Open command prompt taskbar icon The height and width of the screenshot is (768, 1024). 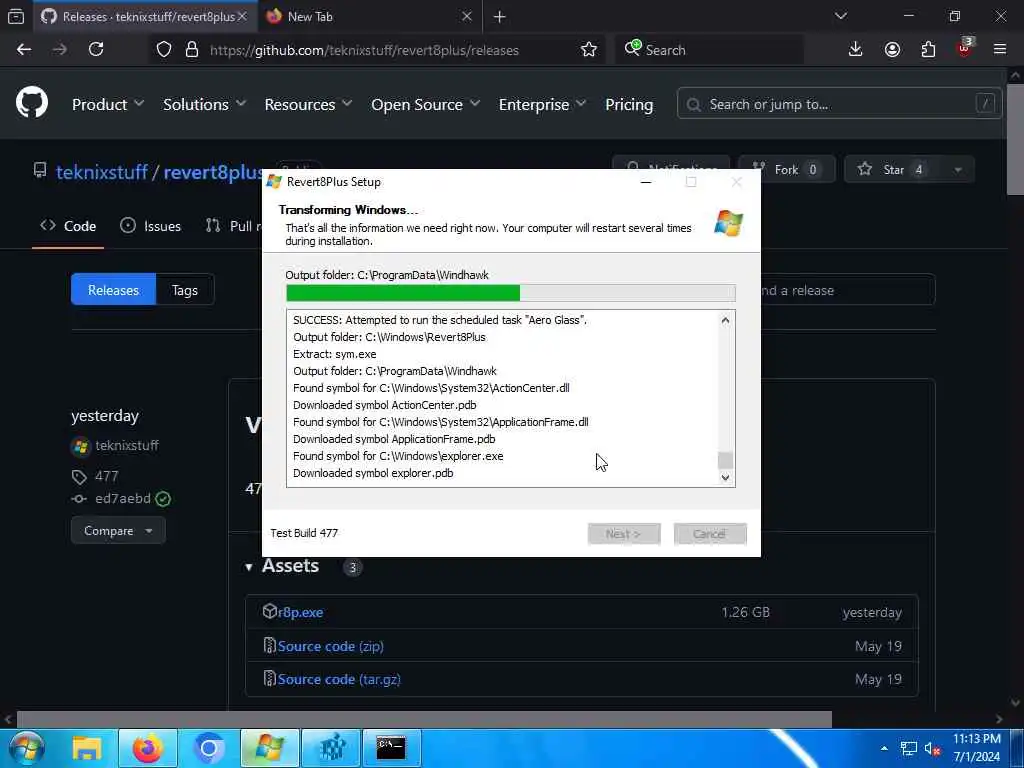click(391, 748)
